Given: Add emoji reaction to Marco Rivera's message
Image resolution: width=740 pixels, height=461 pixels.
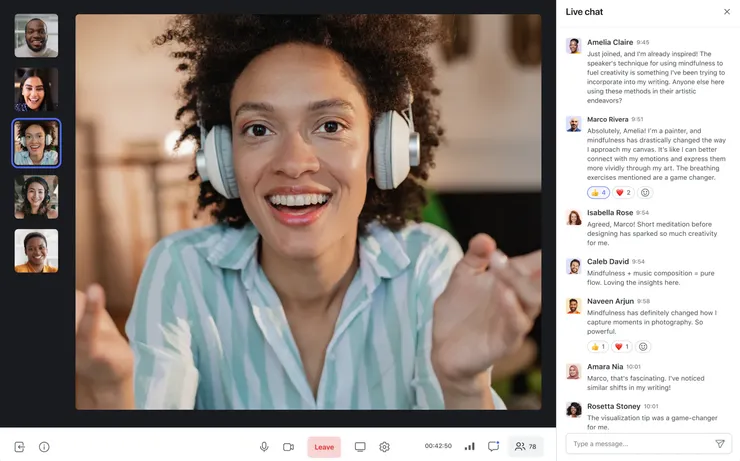Looking at the screenshot, I should (x=645, y=193).
